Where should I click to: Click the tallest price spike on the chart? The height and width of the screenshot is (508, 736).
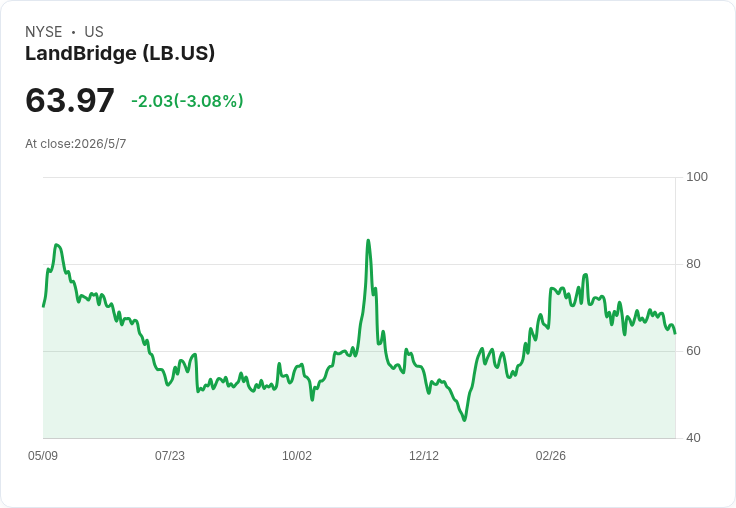[368, 241]
